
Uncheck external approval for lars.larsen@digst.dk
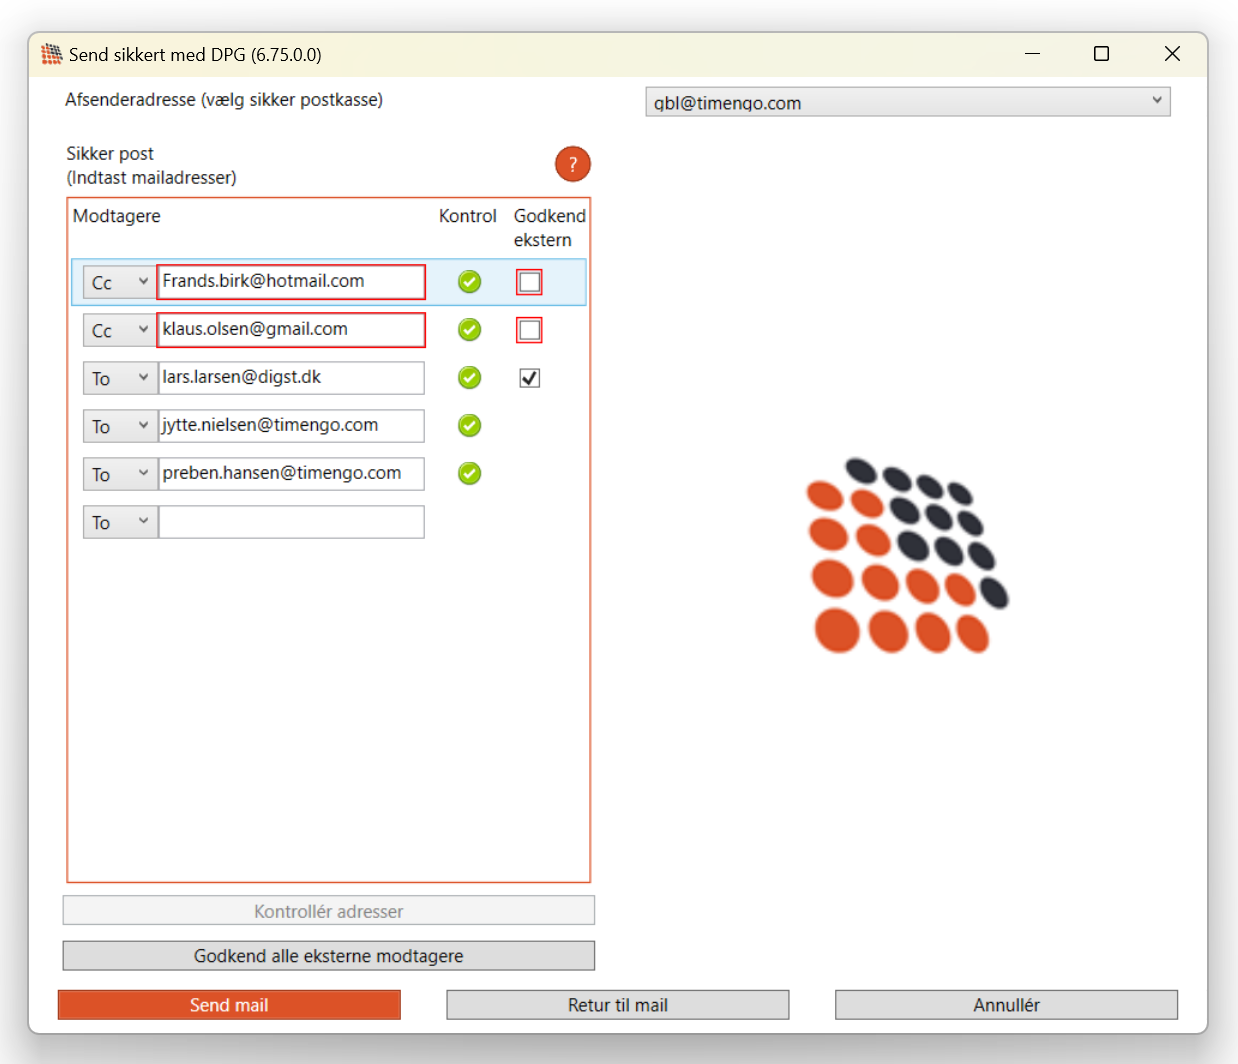click(529, 378)
